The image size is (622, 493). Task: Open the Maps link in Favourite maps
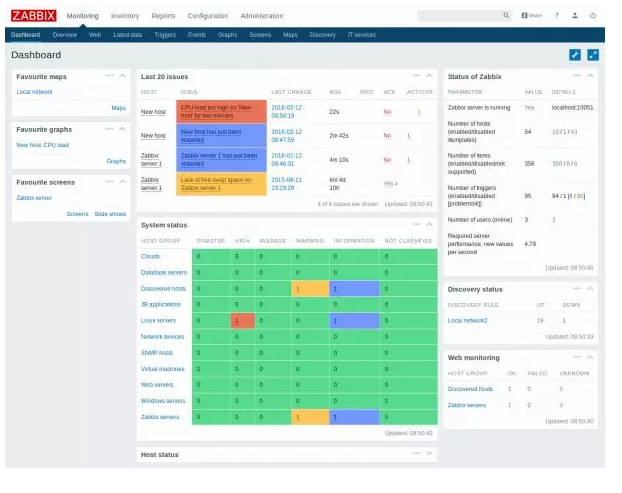coord(119,108)
